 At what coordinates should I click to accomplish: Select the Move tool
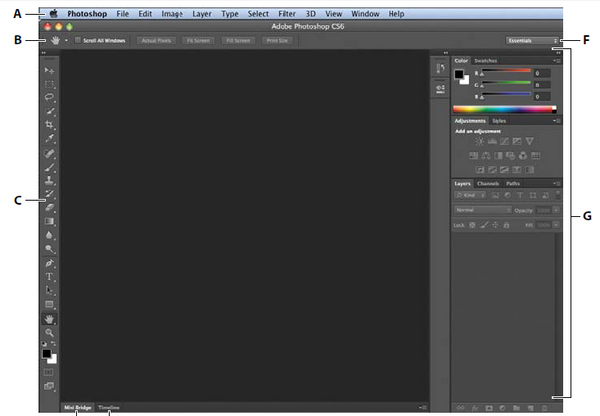(49, 70)
